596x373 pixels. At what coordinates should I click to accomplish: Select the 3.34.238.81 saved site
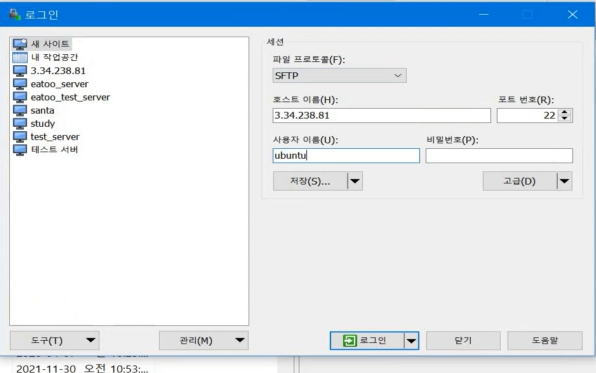(x=58, y=71)
